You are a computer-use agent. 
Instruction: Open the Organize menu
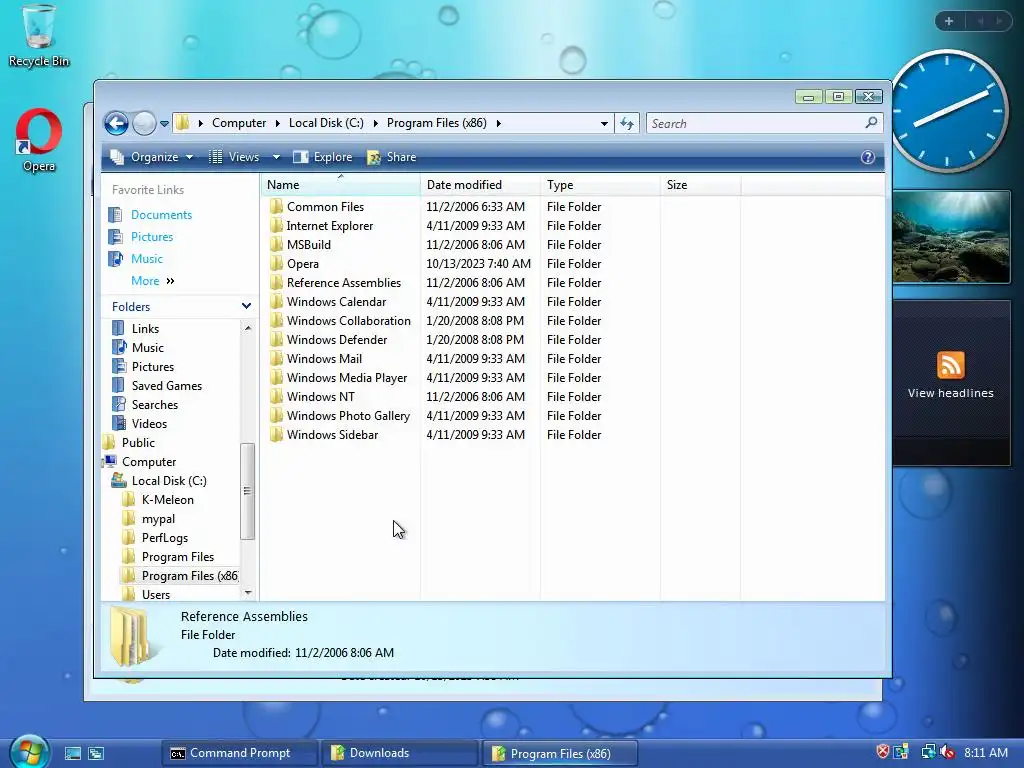click(152, 157)
